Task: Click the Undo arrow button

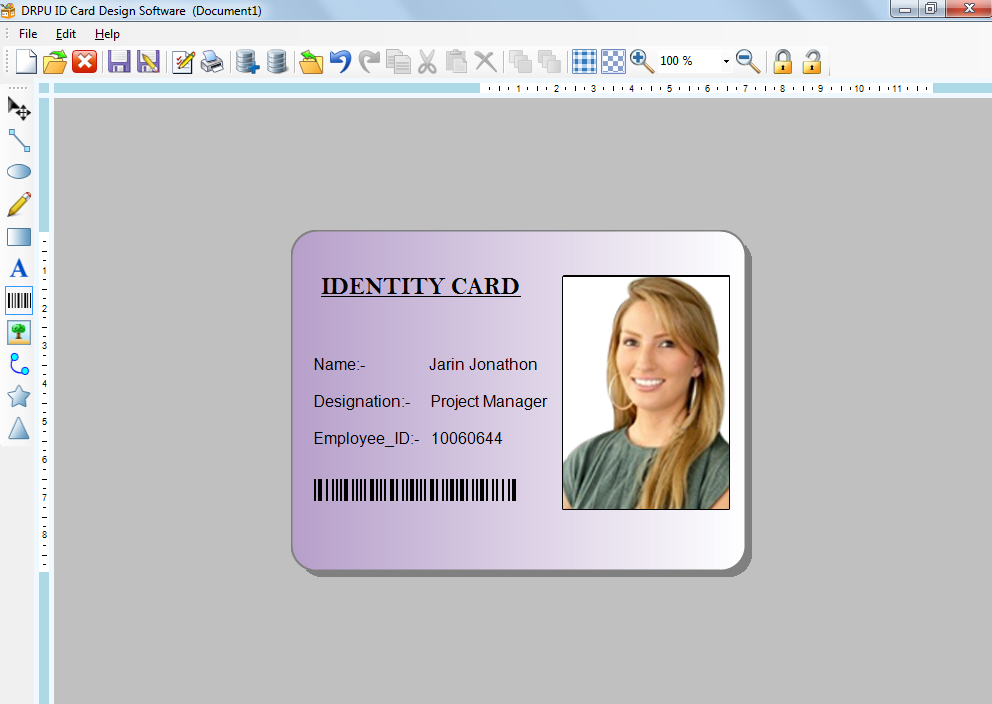Action: tap(341, 62)
